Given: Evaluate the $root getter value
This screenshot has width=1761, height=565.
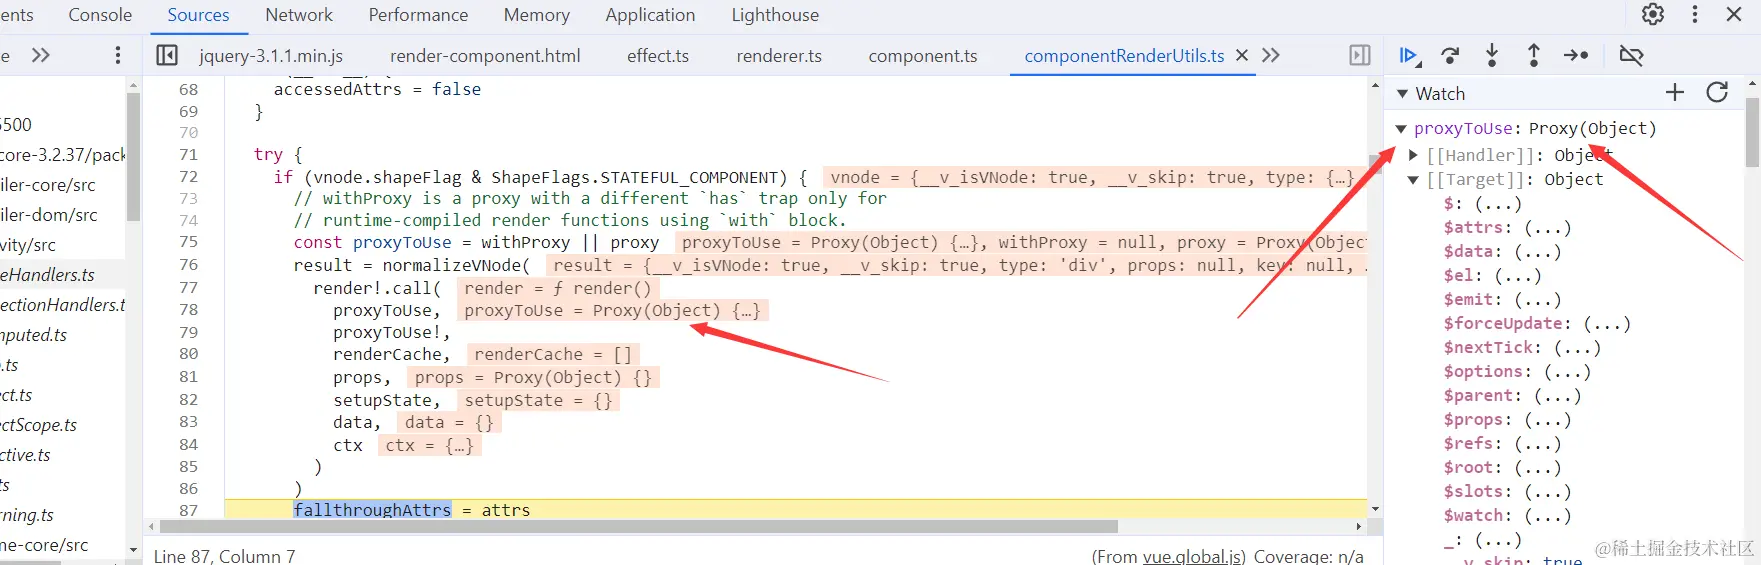Looking at the screenshot, I should tap(1537, 468).
